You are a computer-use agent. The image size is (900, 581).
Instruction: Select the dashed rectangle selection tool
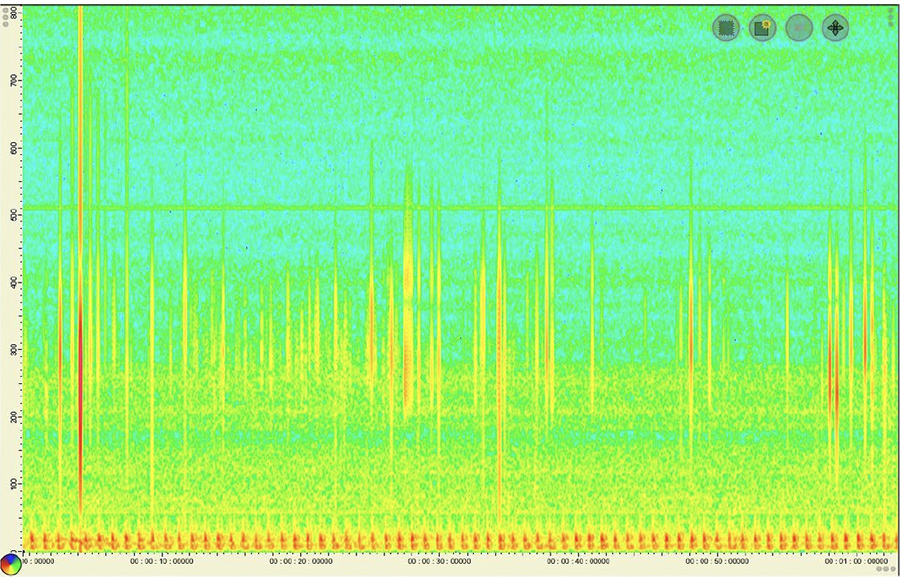726,28
